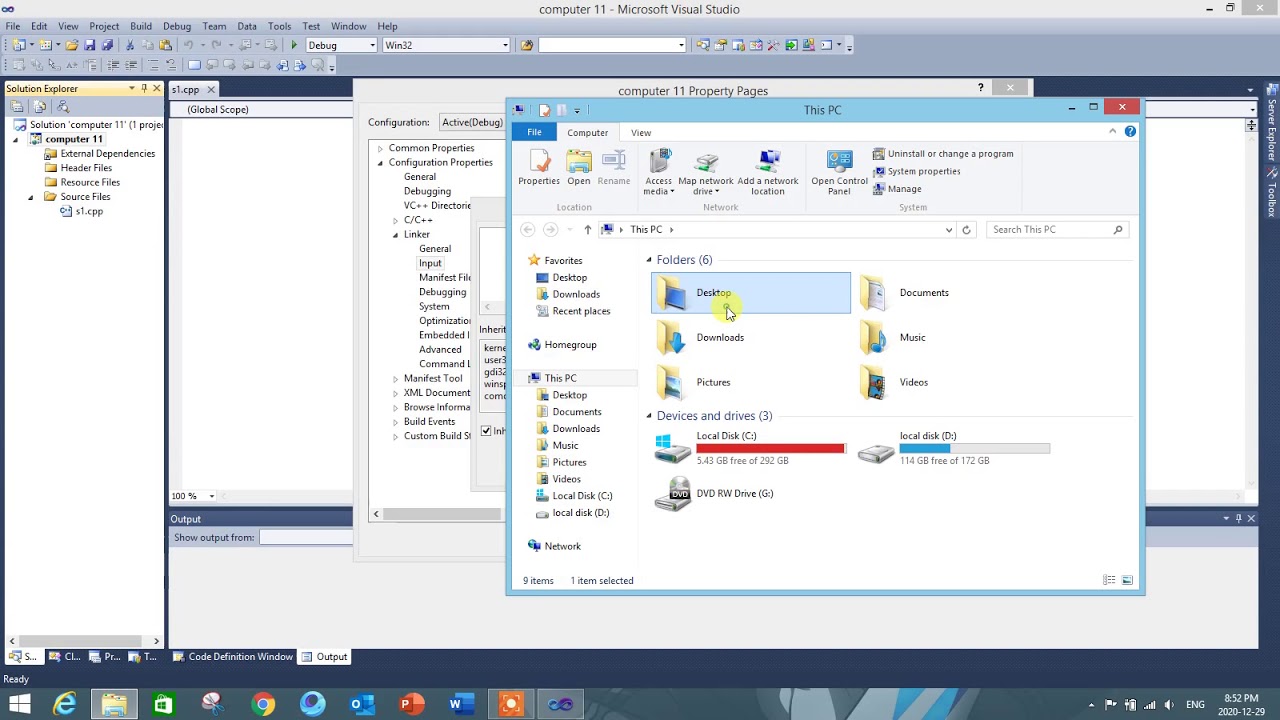1280x720 pixels.
Task: Expand Common Properties in property tree
Action: pos(380,148)
